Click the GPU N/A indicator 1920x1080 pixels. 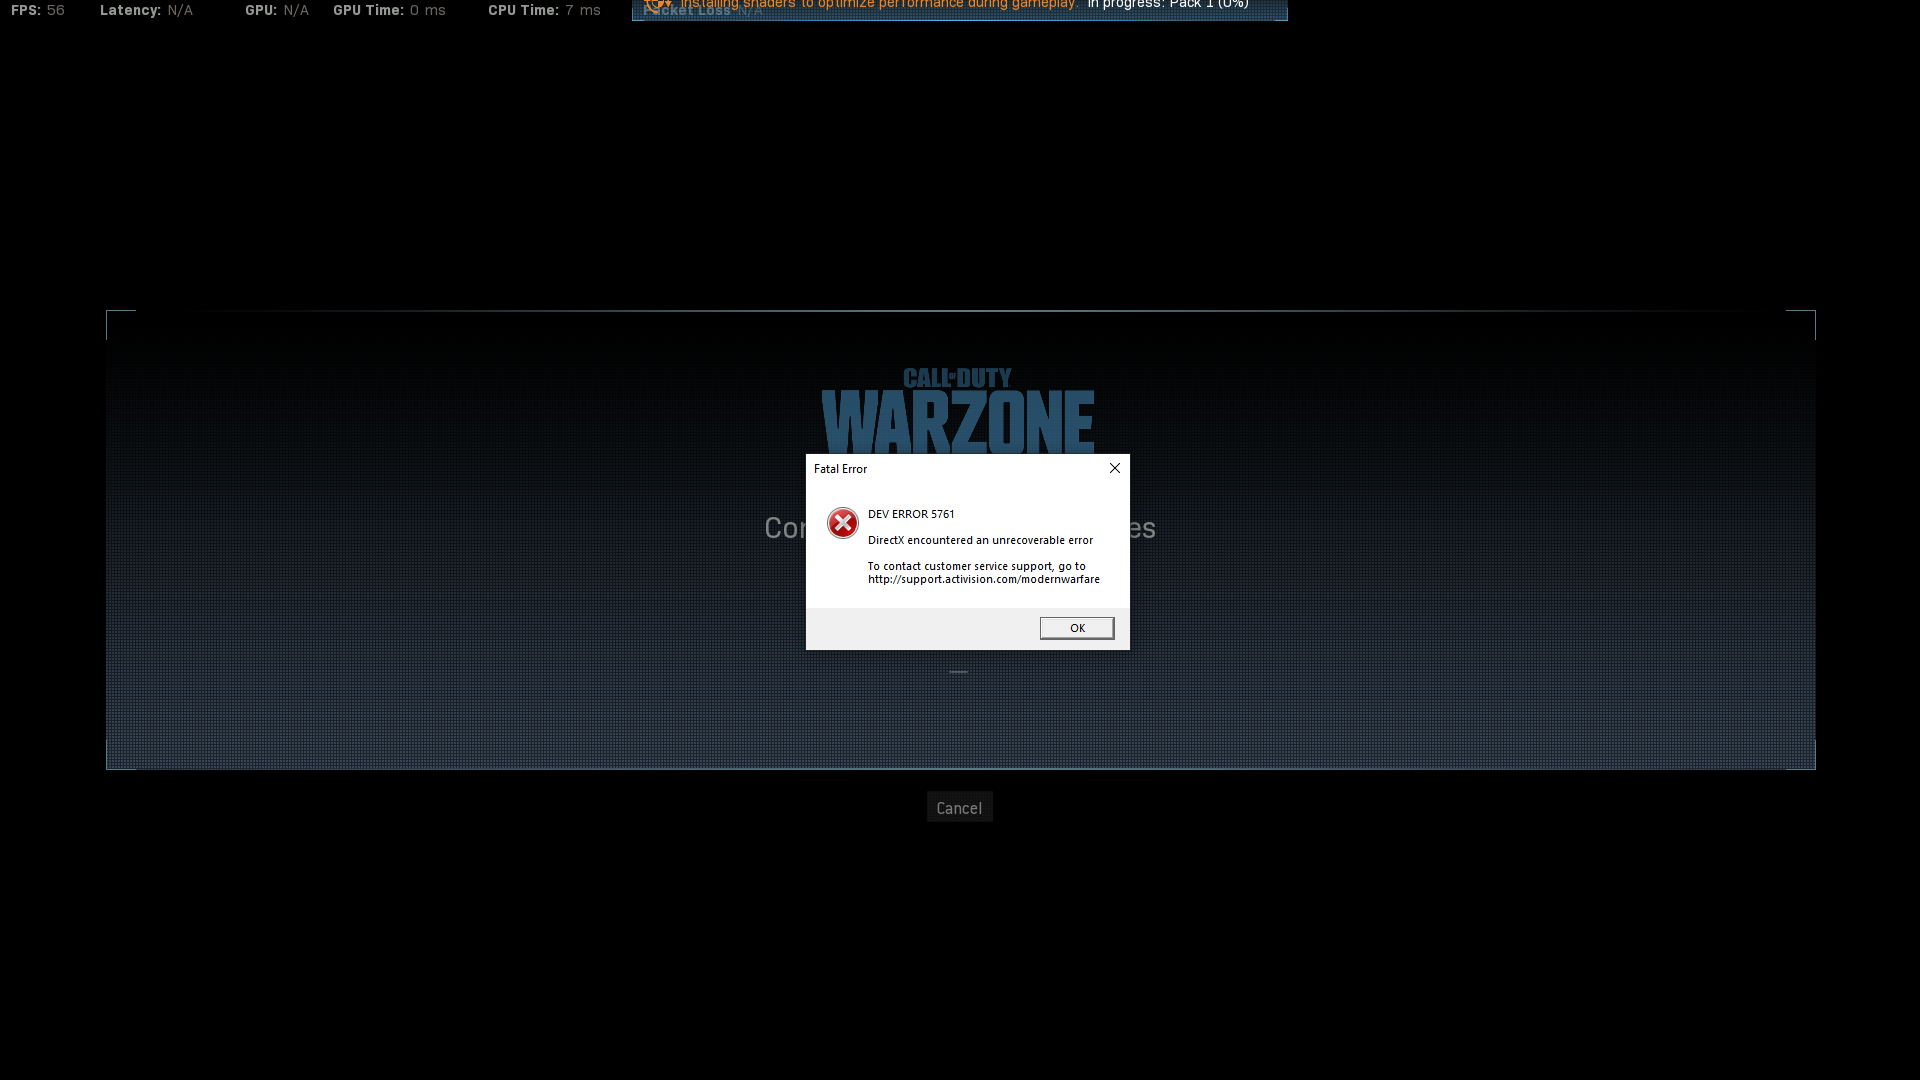click(276, 10)
